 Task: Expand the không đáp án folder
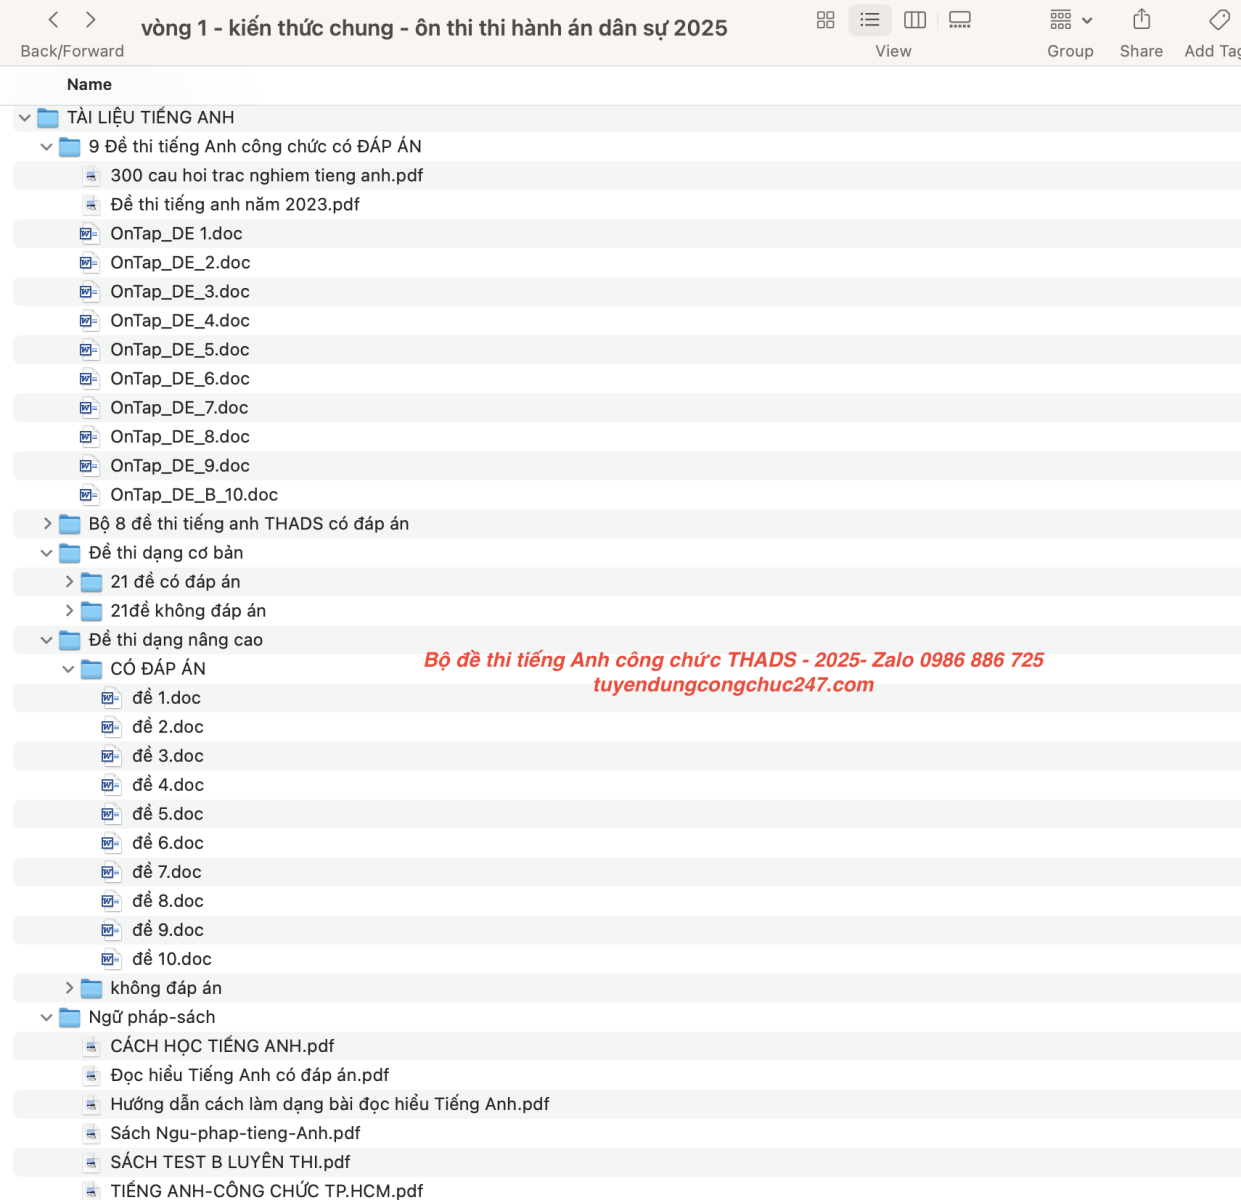69,988
